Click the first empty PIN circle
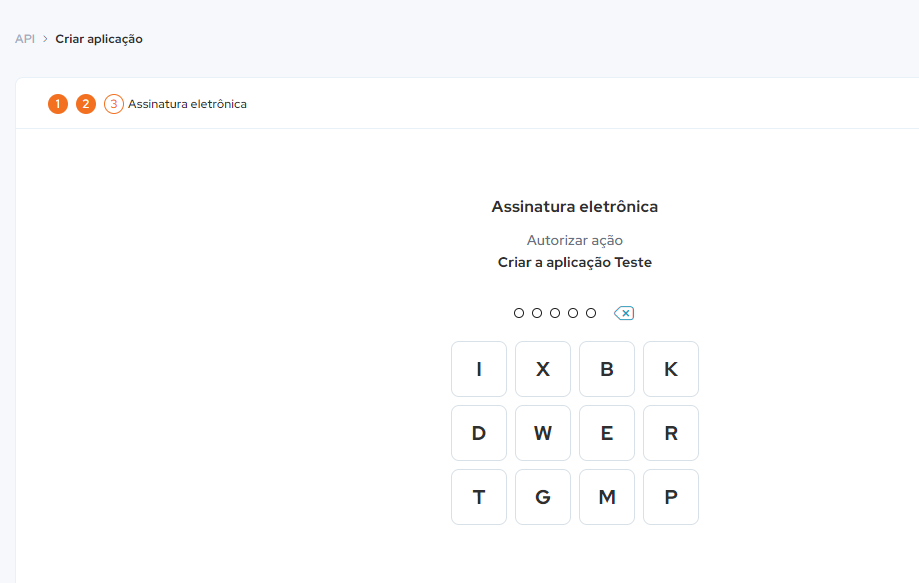The image size is (919, 583). [519, 313]
